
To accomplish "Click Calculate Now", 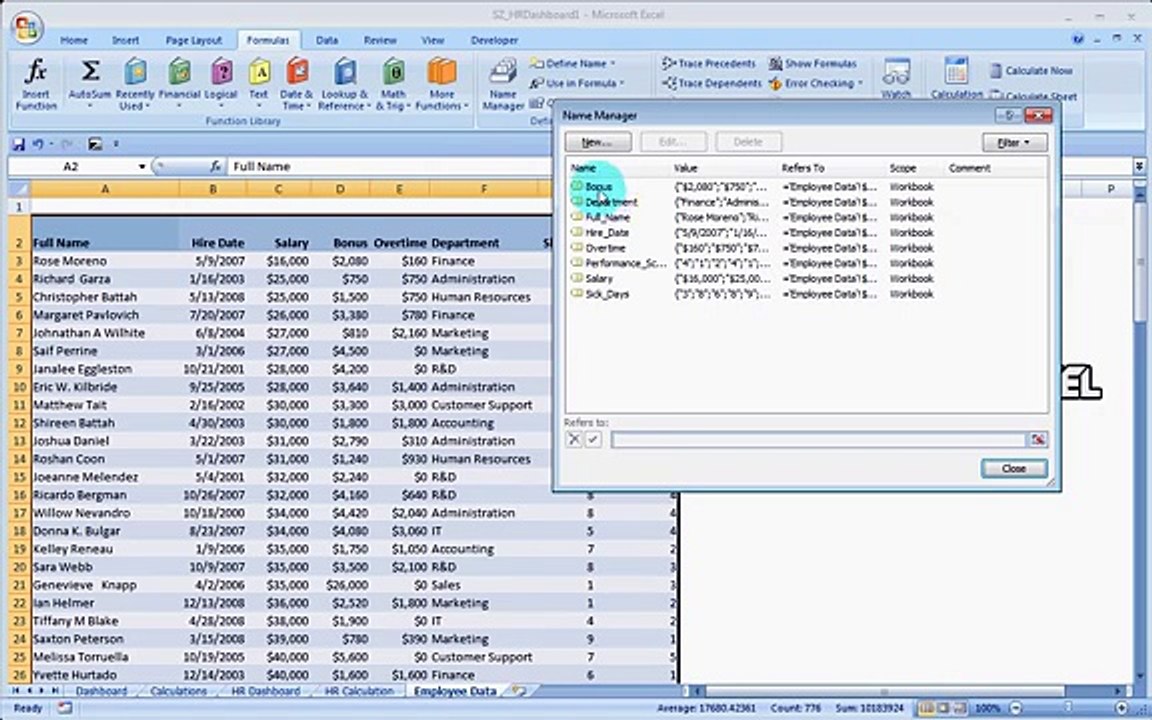I will pyautogui.click(x=1031, y=71).
